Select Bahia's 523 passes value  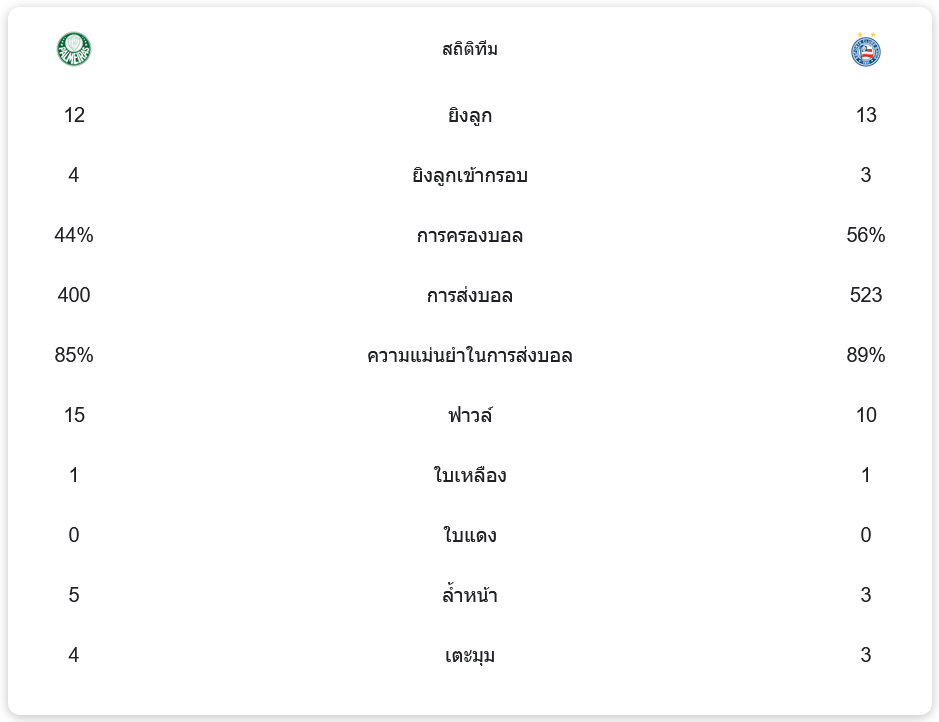point(865,296)
